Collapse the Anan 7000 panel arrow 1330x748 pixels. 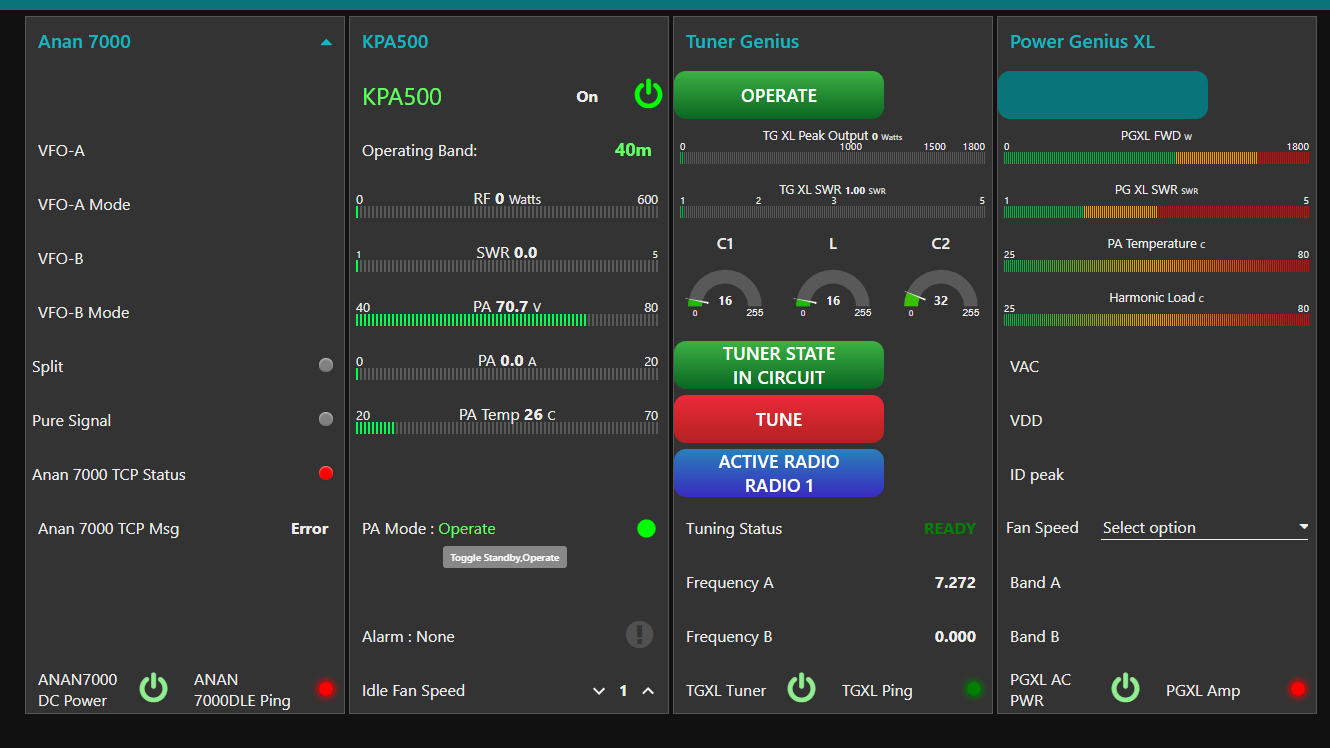tap(326, 42)
